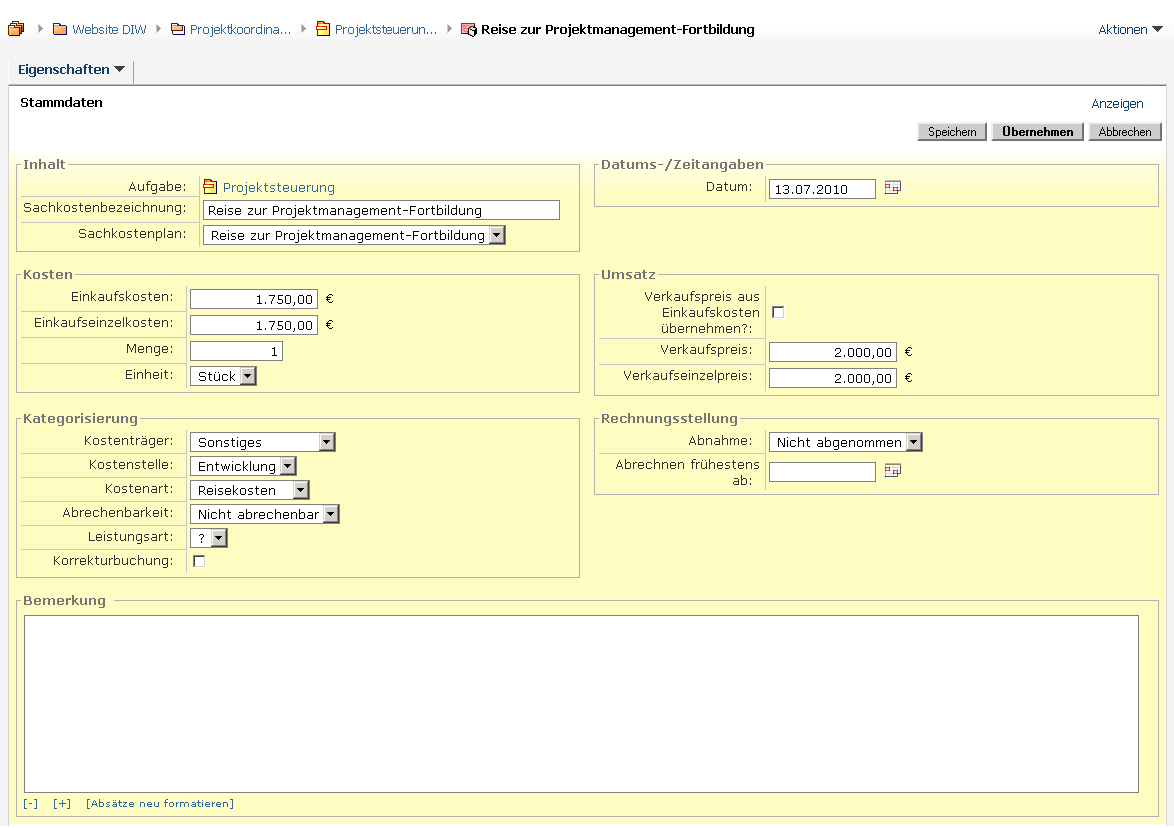
Task: Click into the Bemerkung text area
Action: pyautogui.click(x=580, y=703)
